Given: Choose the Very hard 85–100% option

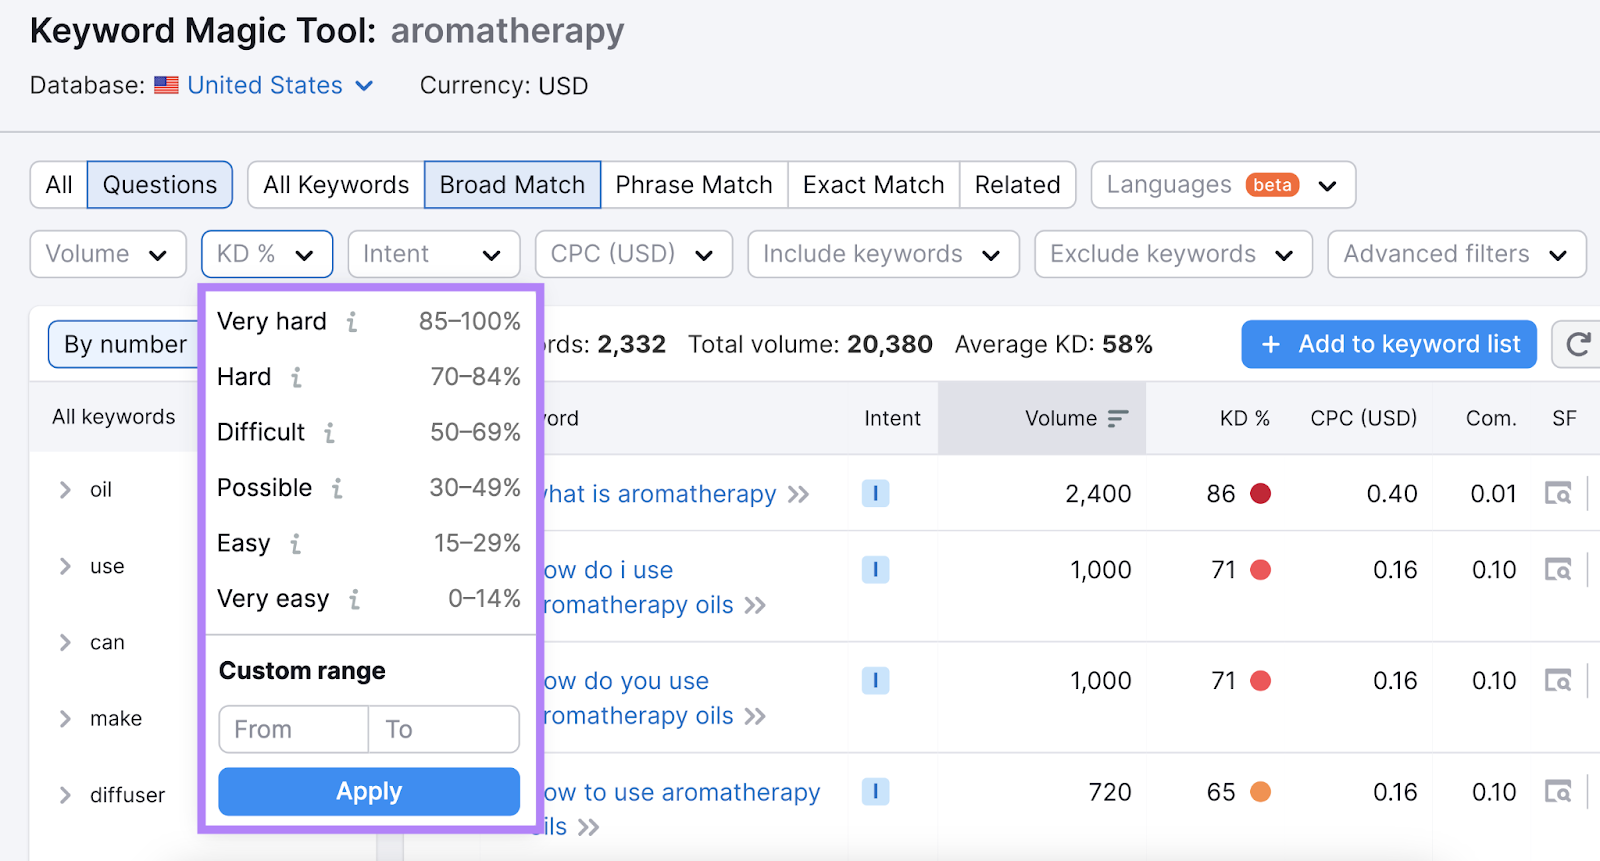Looking at the screenshot, I should pyautogui.click(x=369, y=322).
